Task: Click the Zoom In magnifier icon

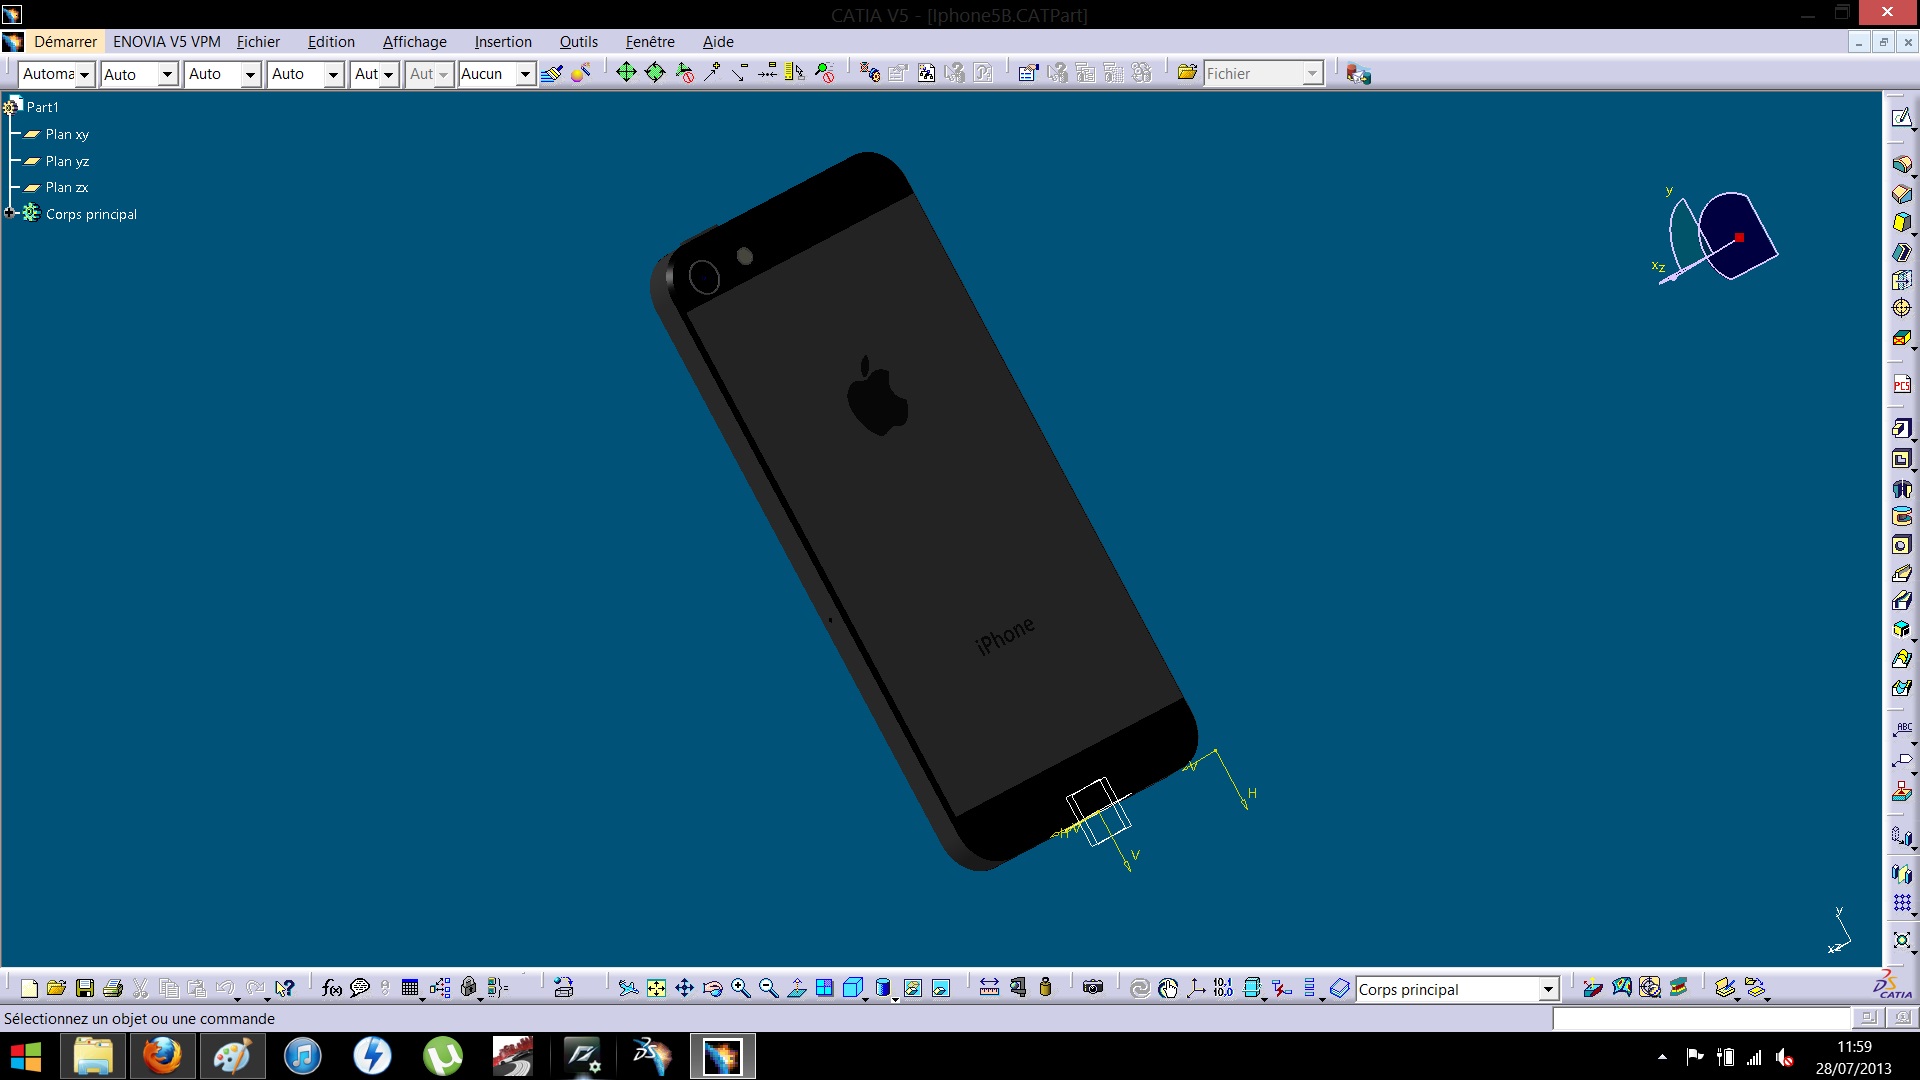Action: (x=741, y=989)
